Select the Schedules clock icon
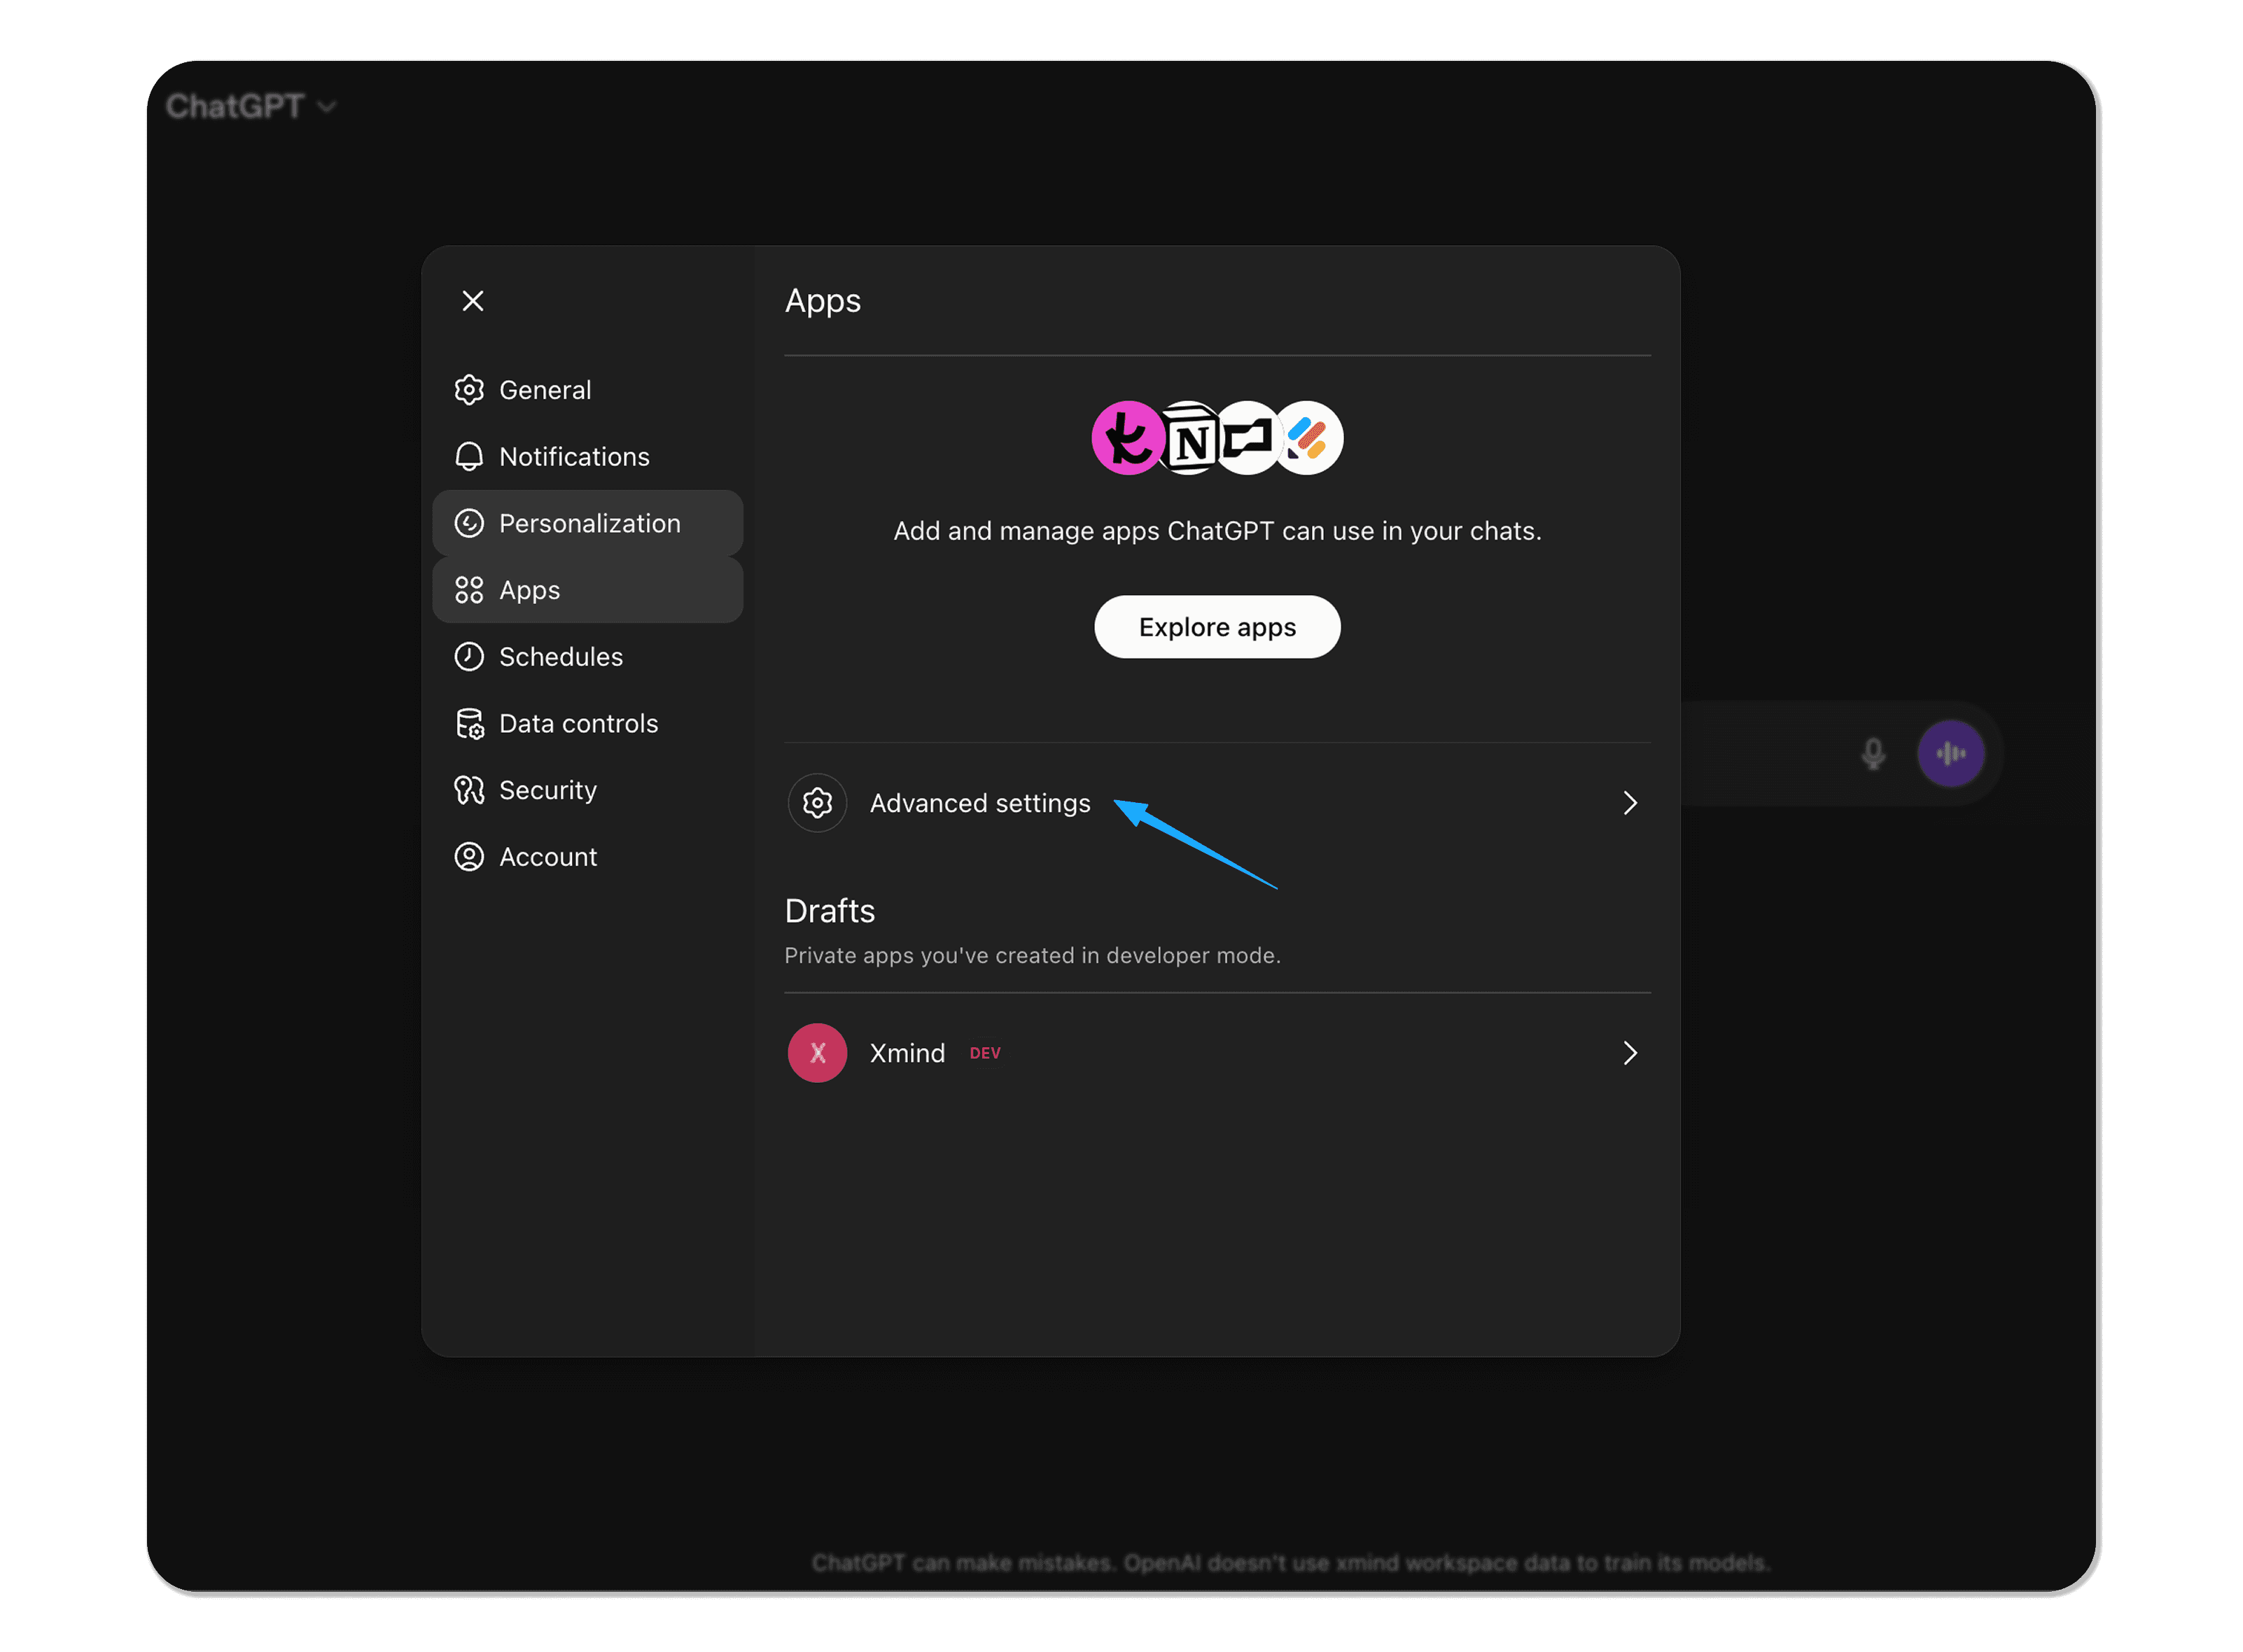 [x=470, y=656]
